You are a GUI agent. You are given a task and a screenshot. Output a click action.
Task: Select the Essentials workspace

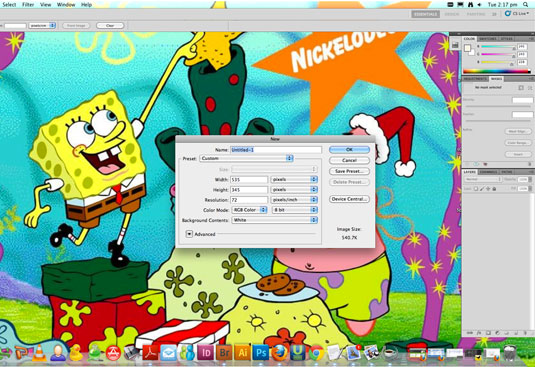(425, 14)
